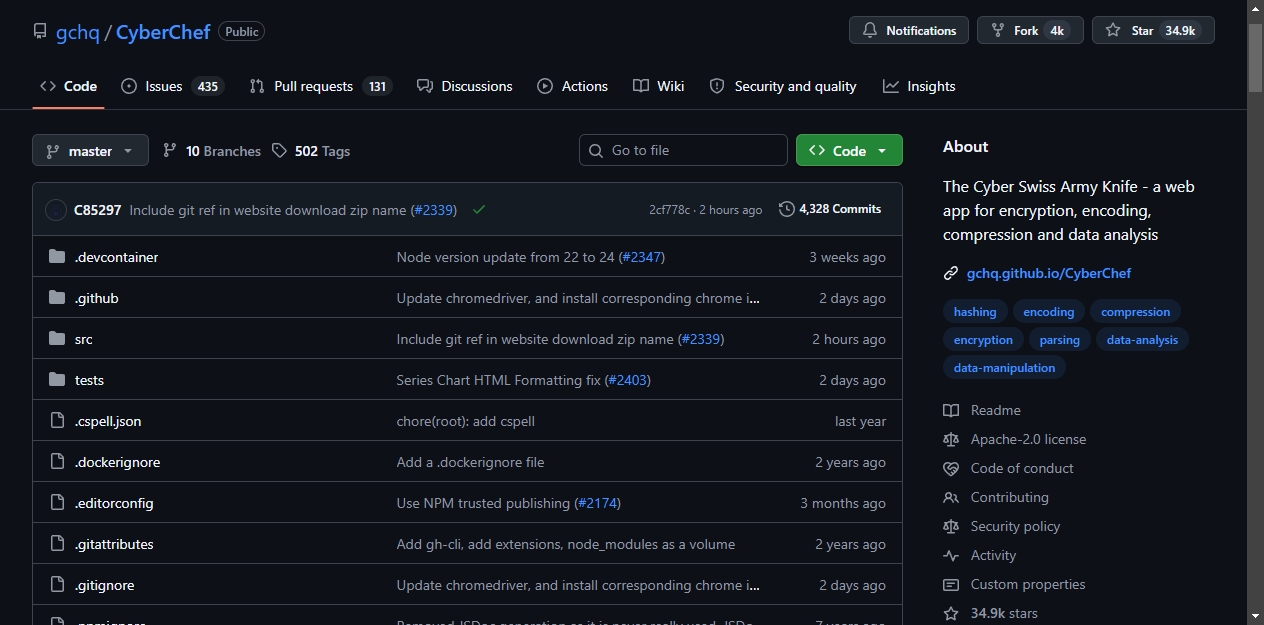Click the Notifications button
This screenshot has width=1264, height=625.
click(909, 30)
